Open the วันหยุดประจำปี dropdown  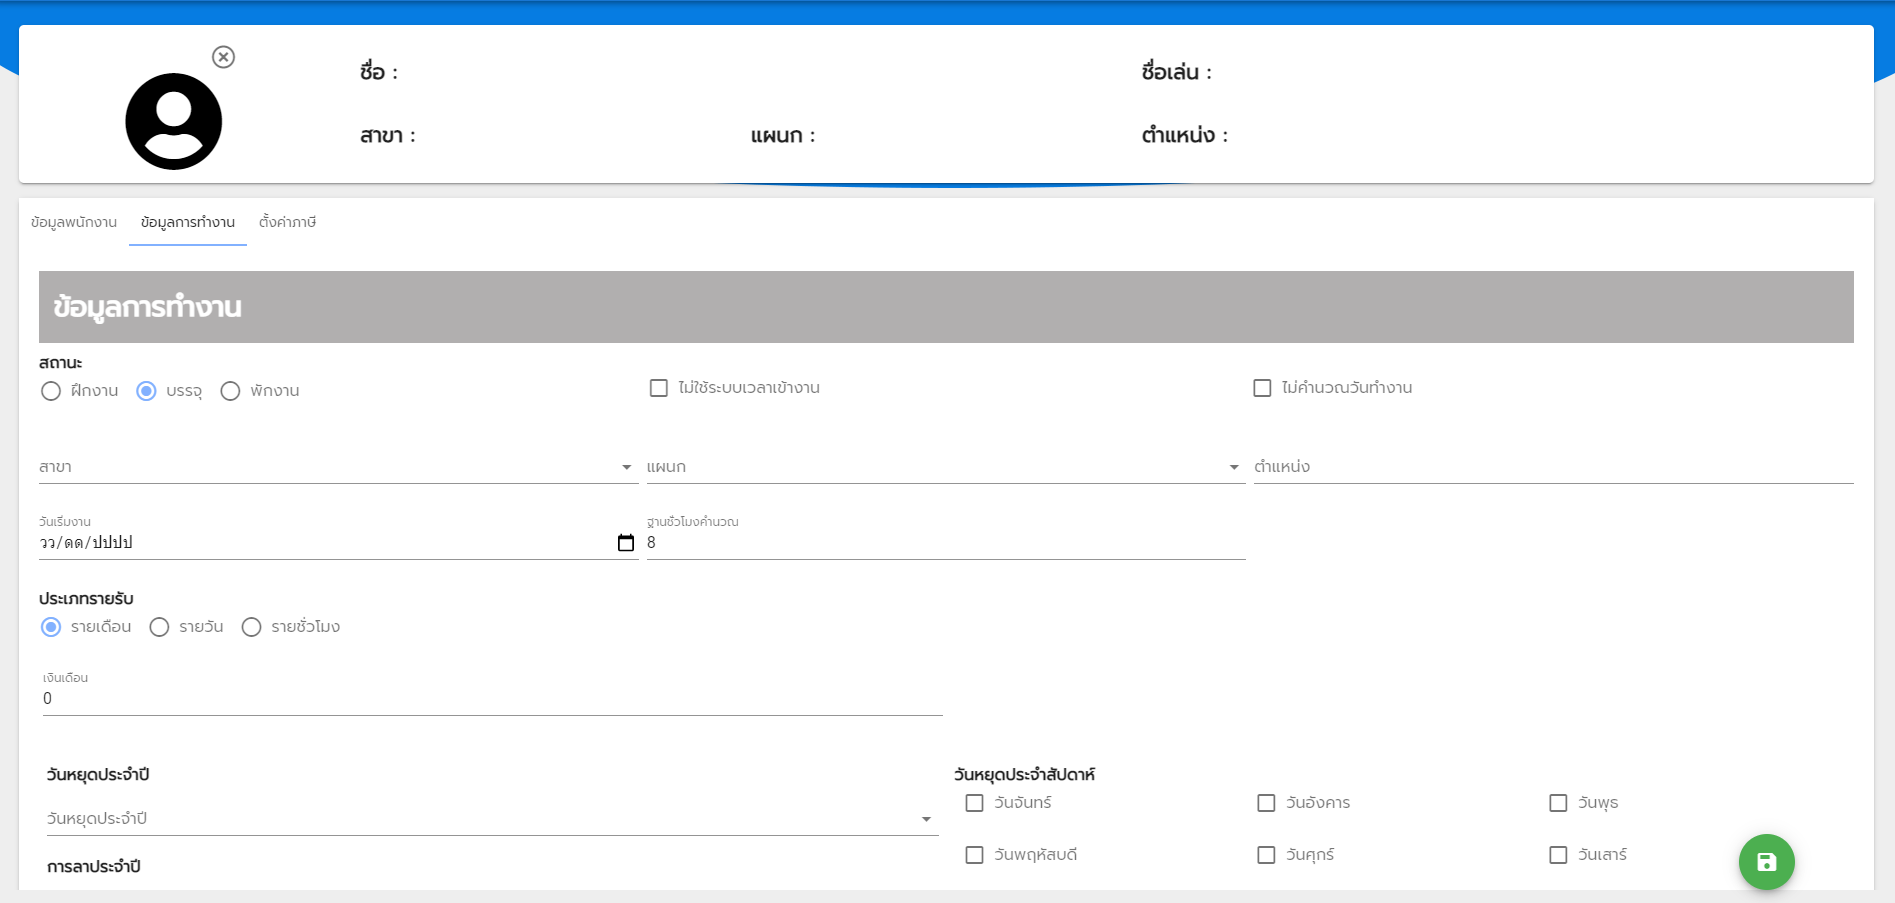pyautogui.click(x=493, y=819)
